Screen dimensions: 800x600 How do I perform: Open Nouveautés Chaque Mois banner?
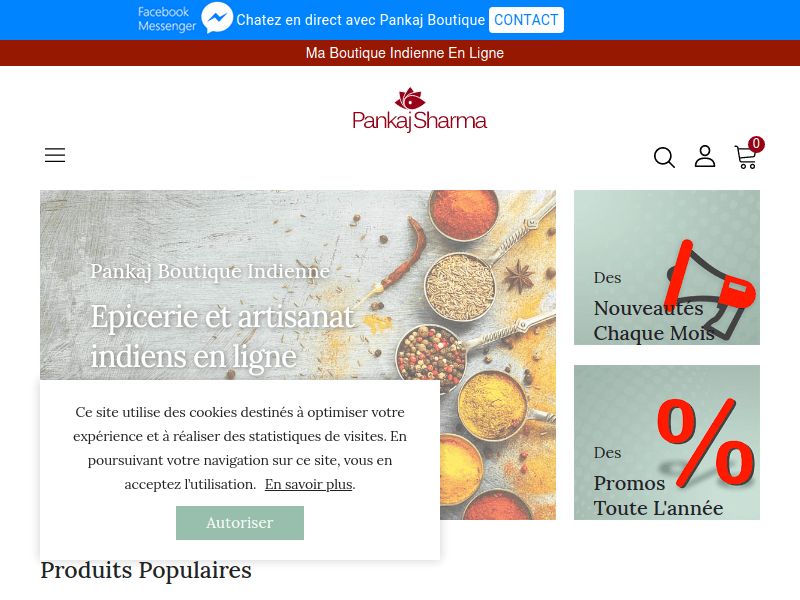point(666,267)
